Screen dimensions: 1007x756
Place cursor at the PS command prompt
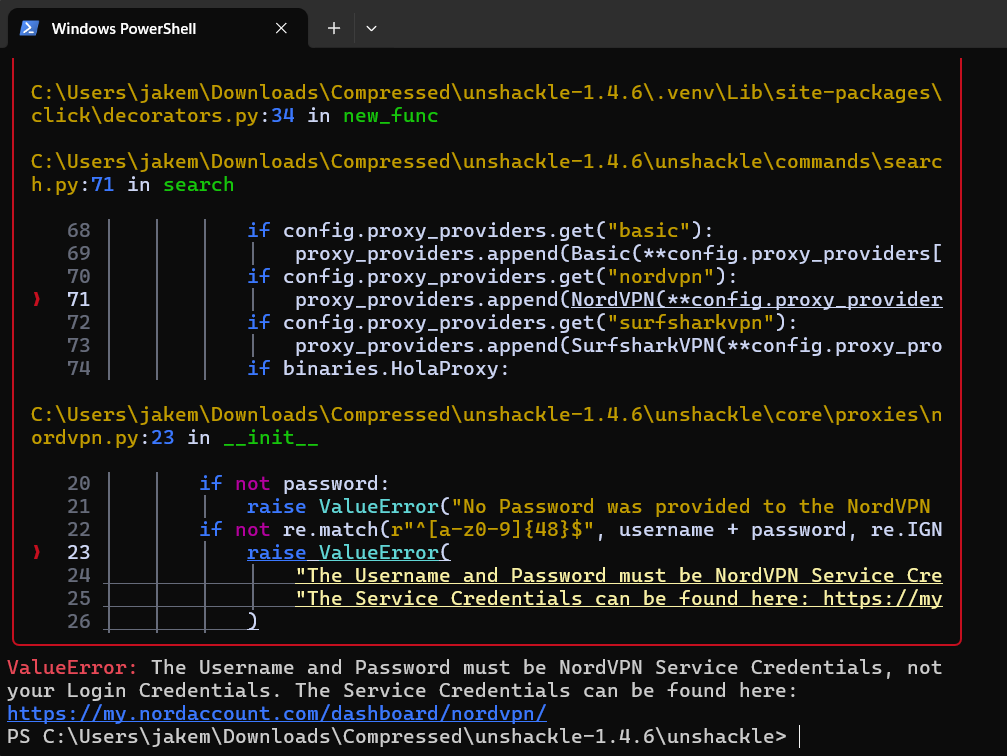point(799,737)
